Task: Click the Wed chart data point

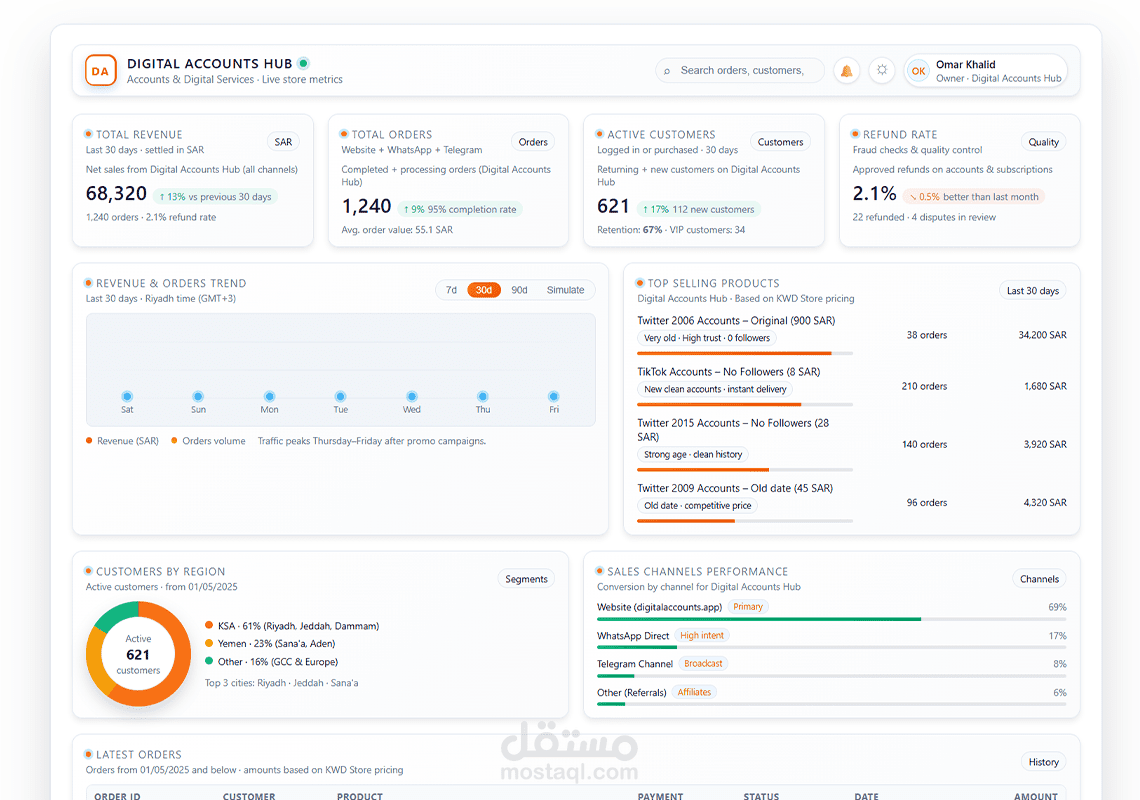Action: point(412,396)
